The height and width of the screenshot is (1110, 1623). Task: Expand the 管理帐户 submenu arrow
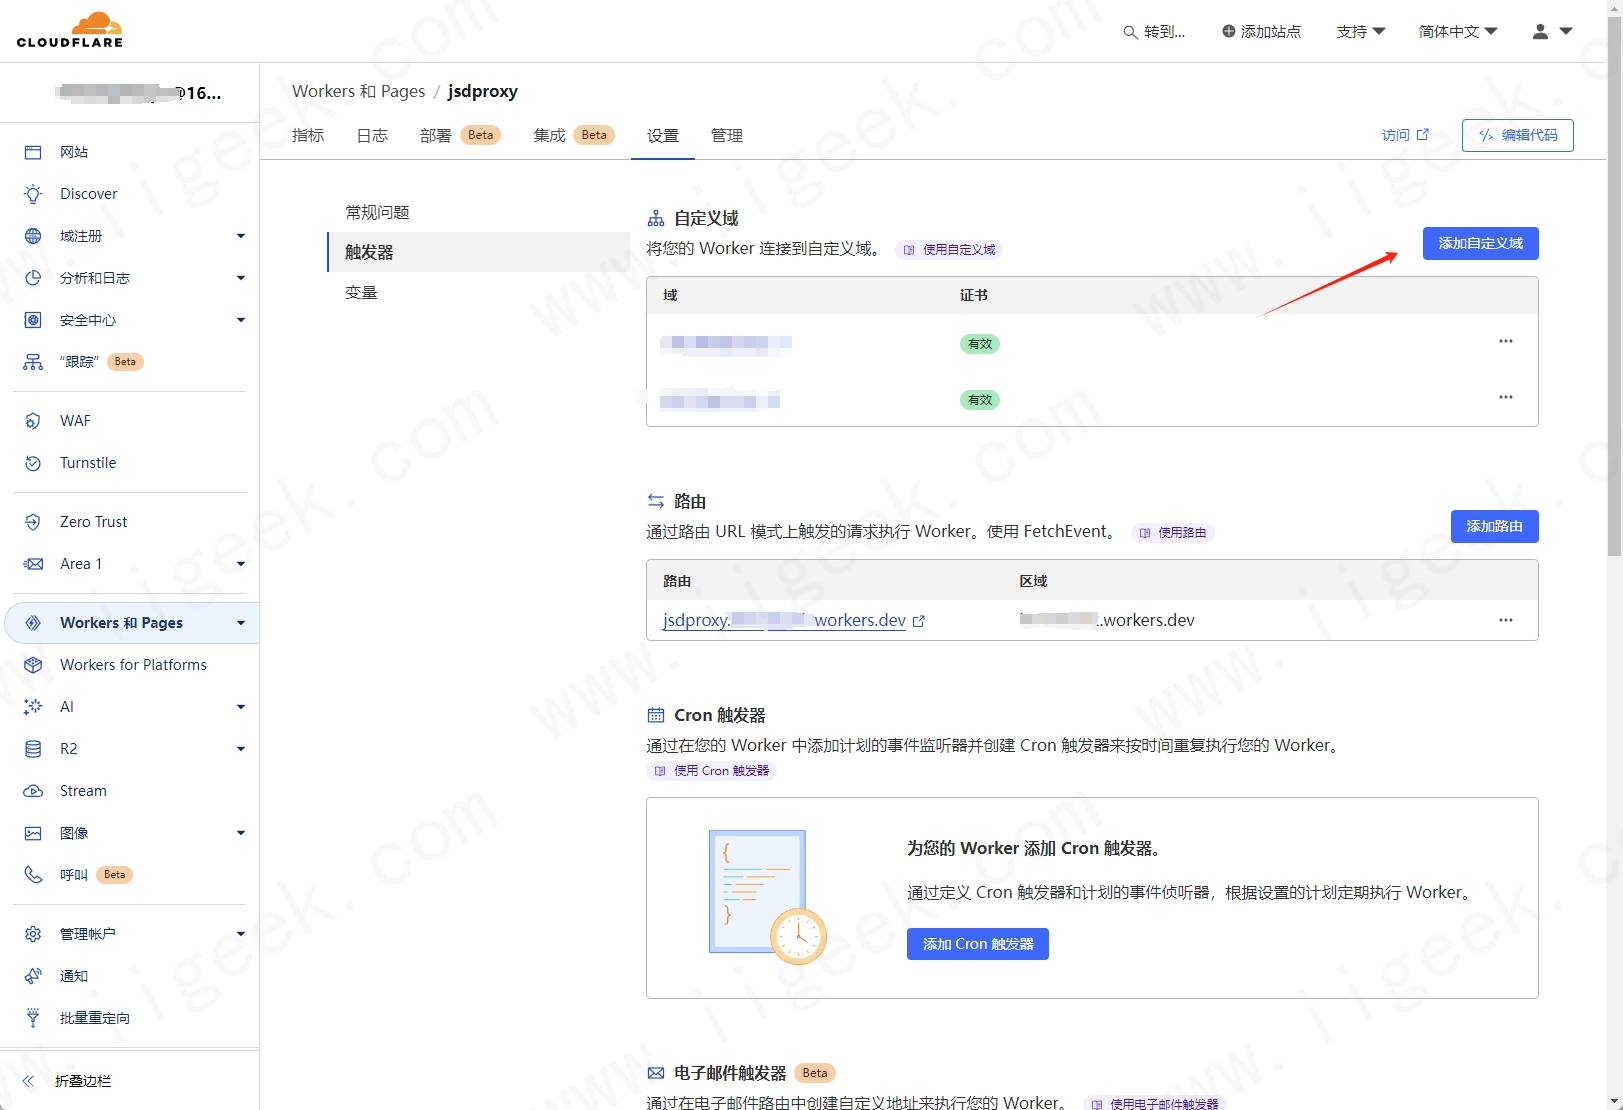pyautogui.click(x=241, y=934)
